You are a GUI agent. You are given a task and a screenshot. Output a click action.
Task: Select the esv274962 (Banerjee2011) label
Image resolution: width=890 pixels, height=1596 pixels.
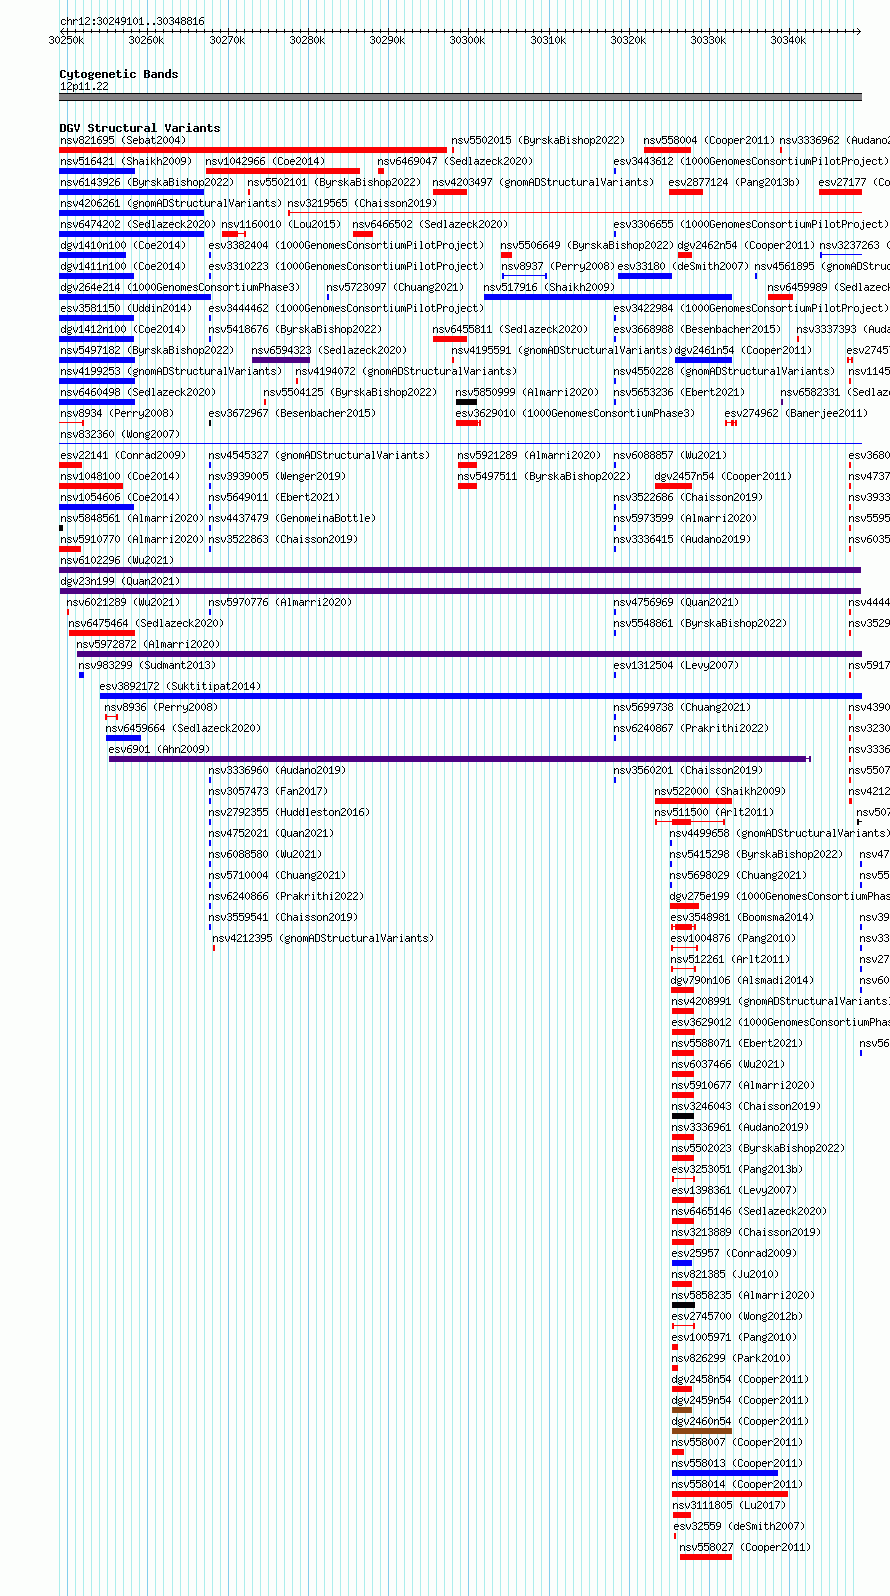point(796,413)
